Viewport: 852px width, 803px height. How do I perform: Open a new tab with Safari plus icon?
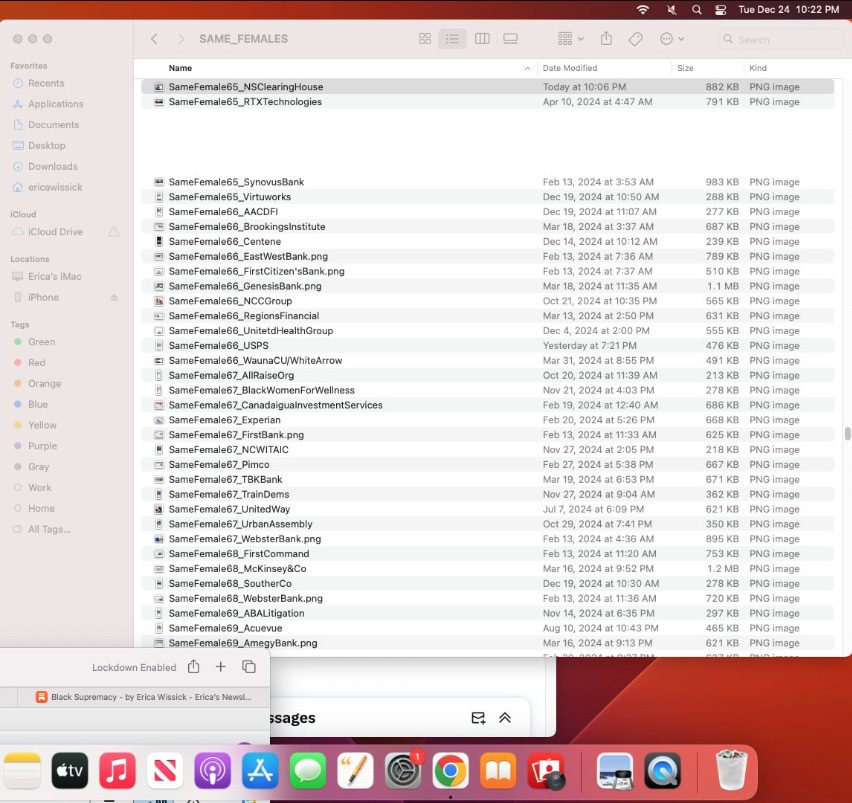[221, 667]
